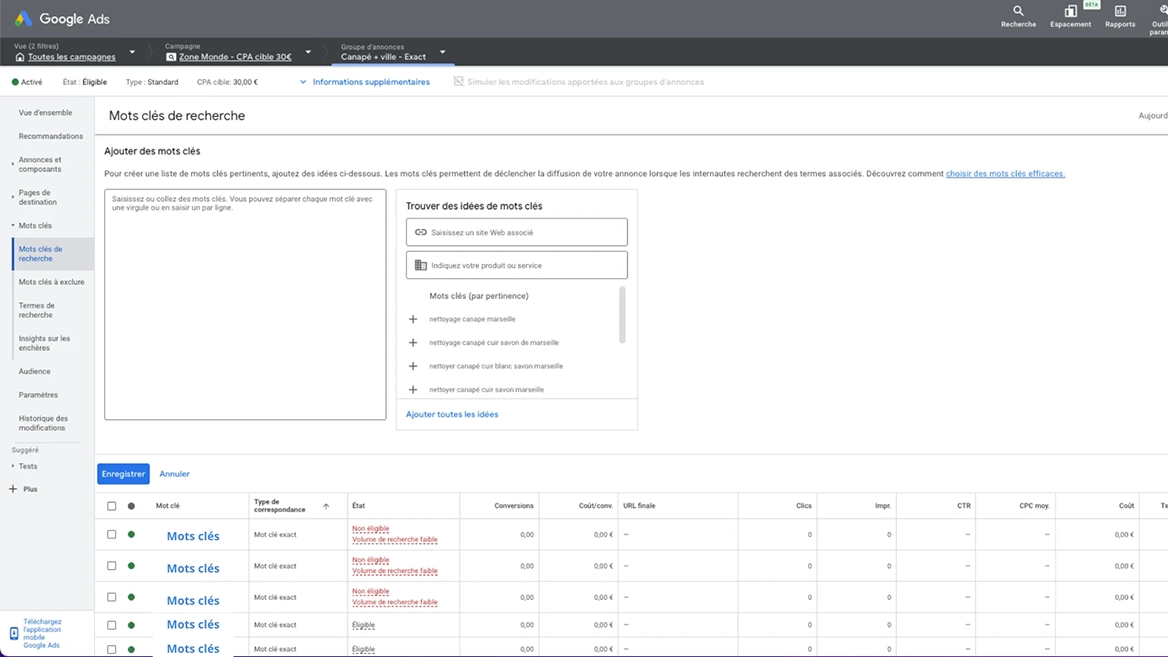Click Téléchargez l'application mobile Google Ads
The image size is (1168, 657).
(42, 634)
